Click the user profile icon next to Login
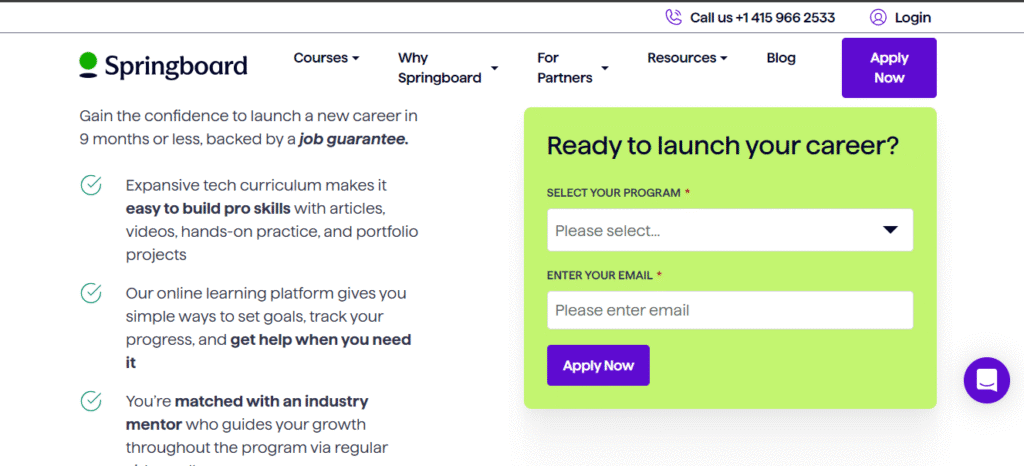The image size is (1024, 466). point(878,17)
